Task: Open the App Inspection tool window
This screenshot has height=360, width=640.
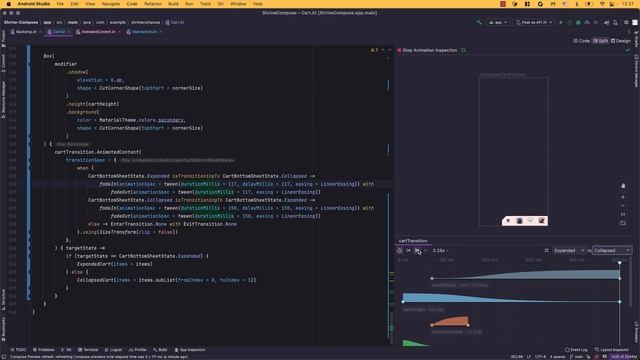Action: (190, 350)
